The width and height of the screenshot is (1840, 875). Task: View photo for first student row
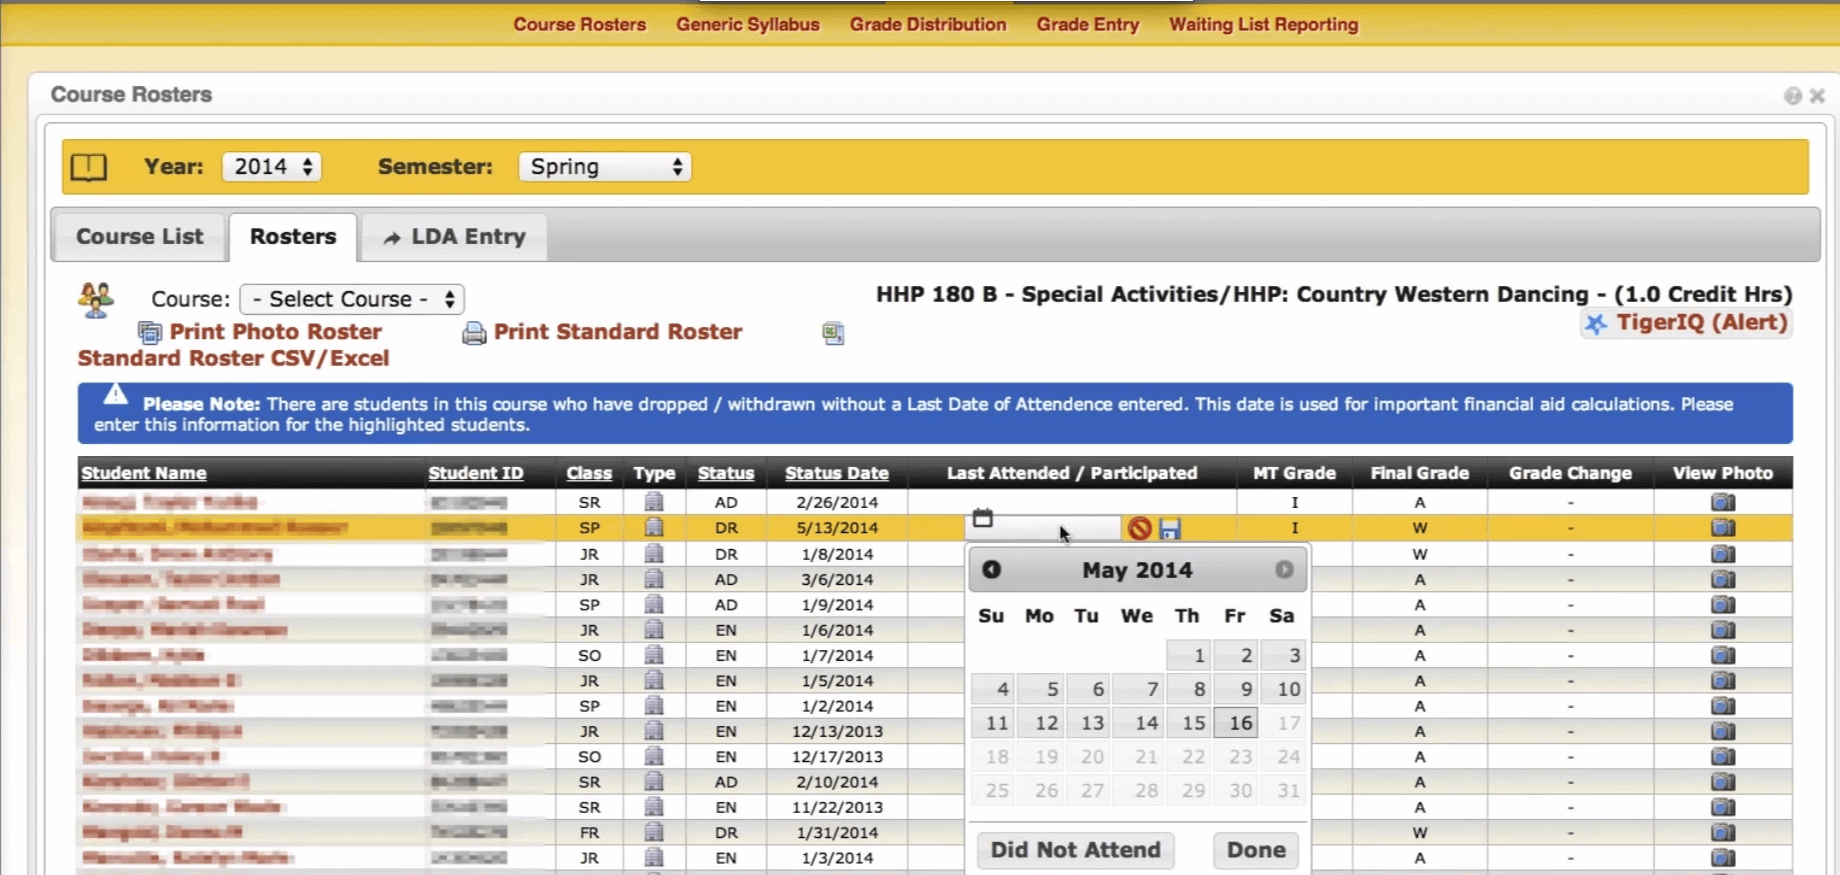1722,502
